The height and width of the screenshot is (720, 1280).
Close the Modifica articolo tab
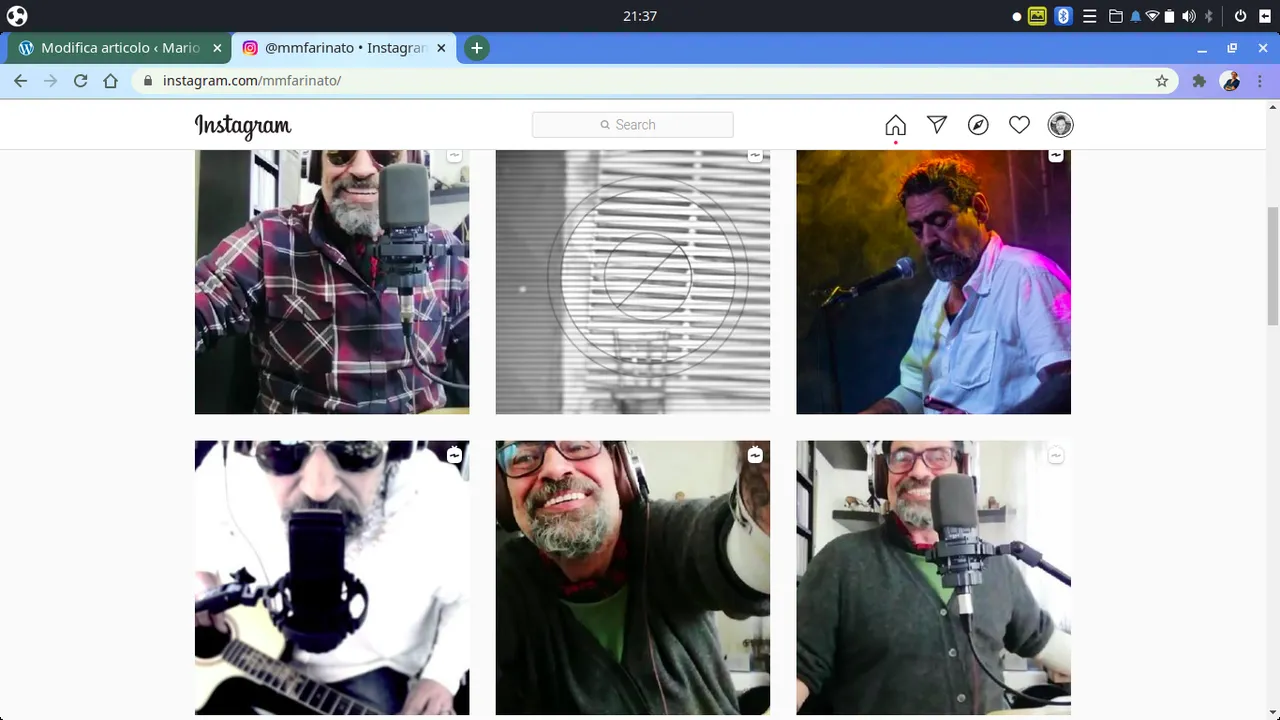pyautogui.click(x=217, y=47)
